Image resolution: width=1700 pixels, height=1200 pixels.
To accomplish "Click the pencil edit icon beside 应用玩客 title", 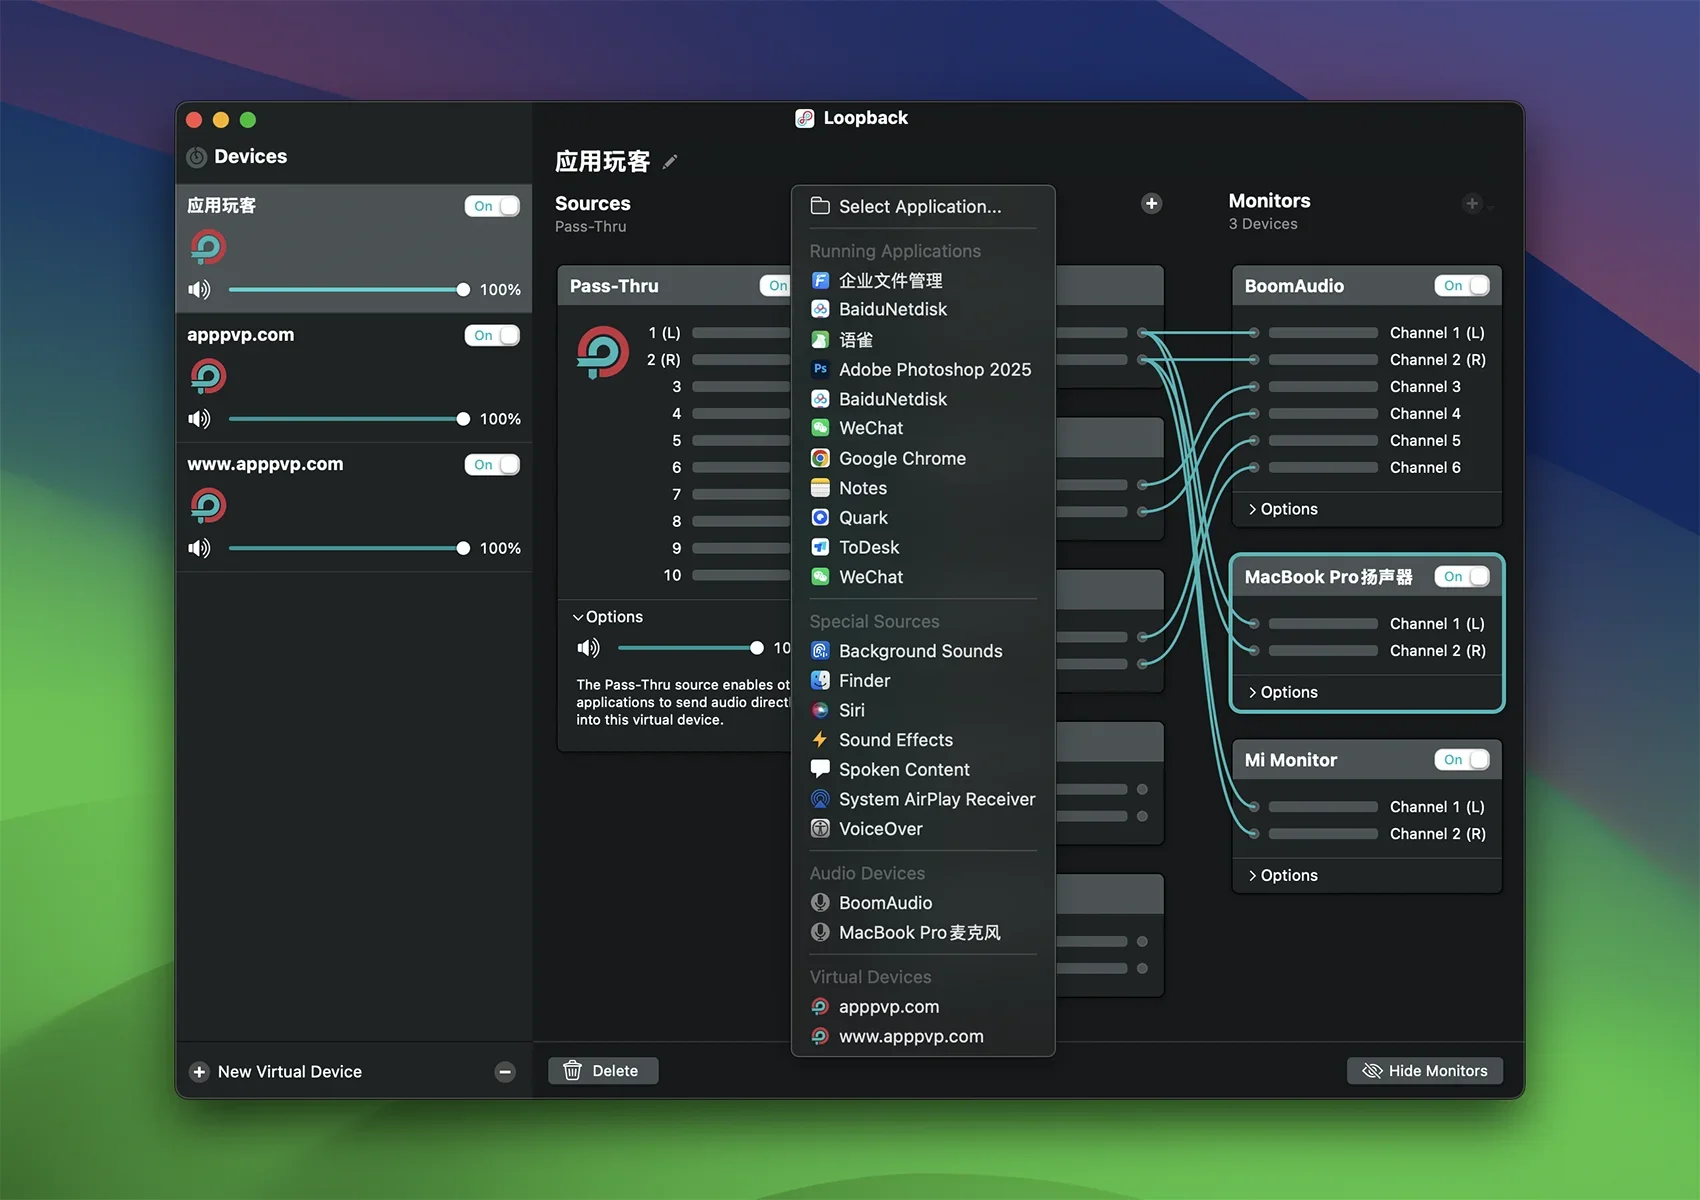I will point(670,161).
